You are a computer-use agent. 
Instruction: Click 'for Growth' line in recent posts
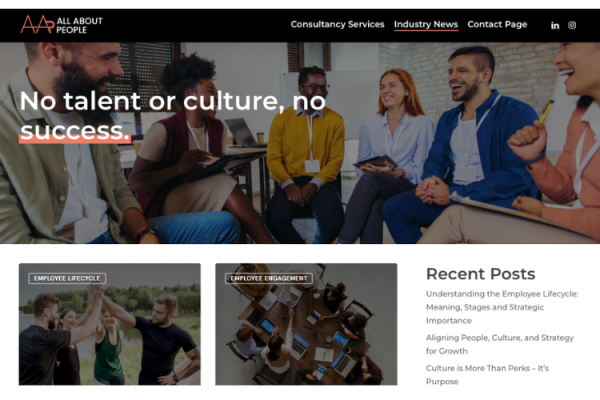point(447,351)
